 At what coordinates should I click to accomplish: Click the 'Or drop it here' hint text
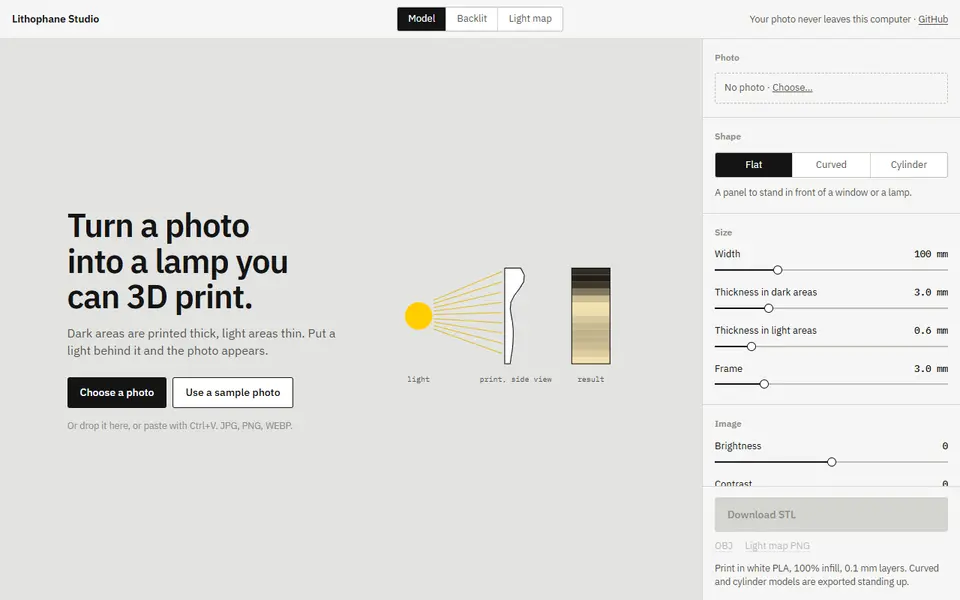180,426
